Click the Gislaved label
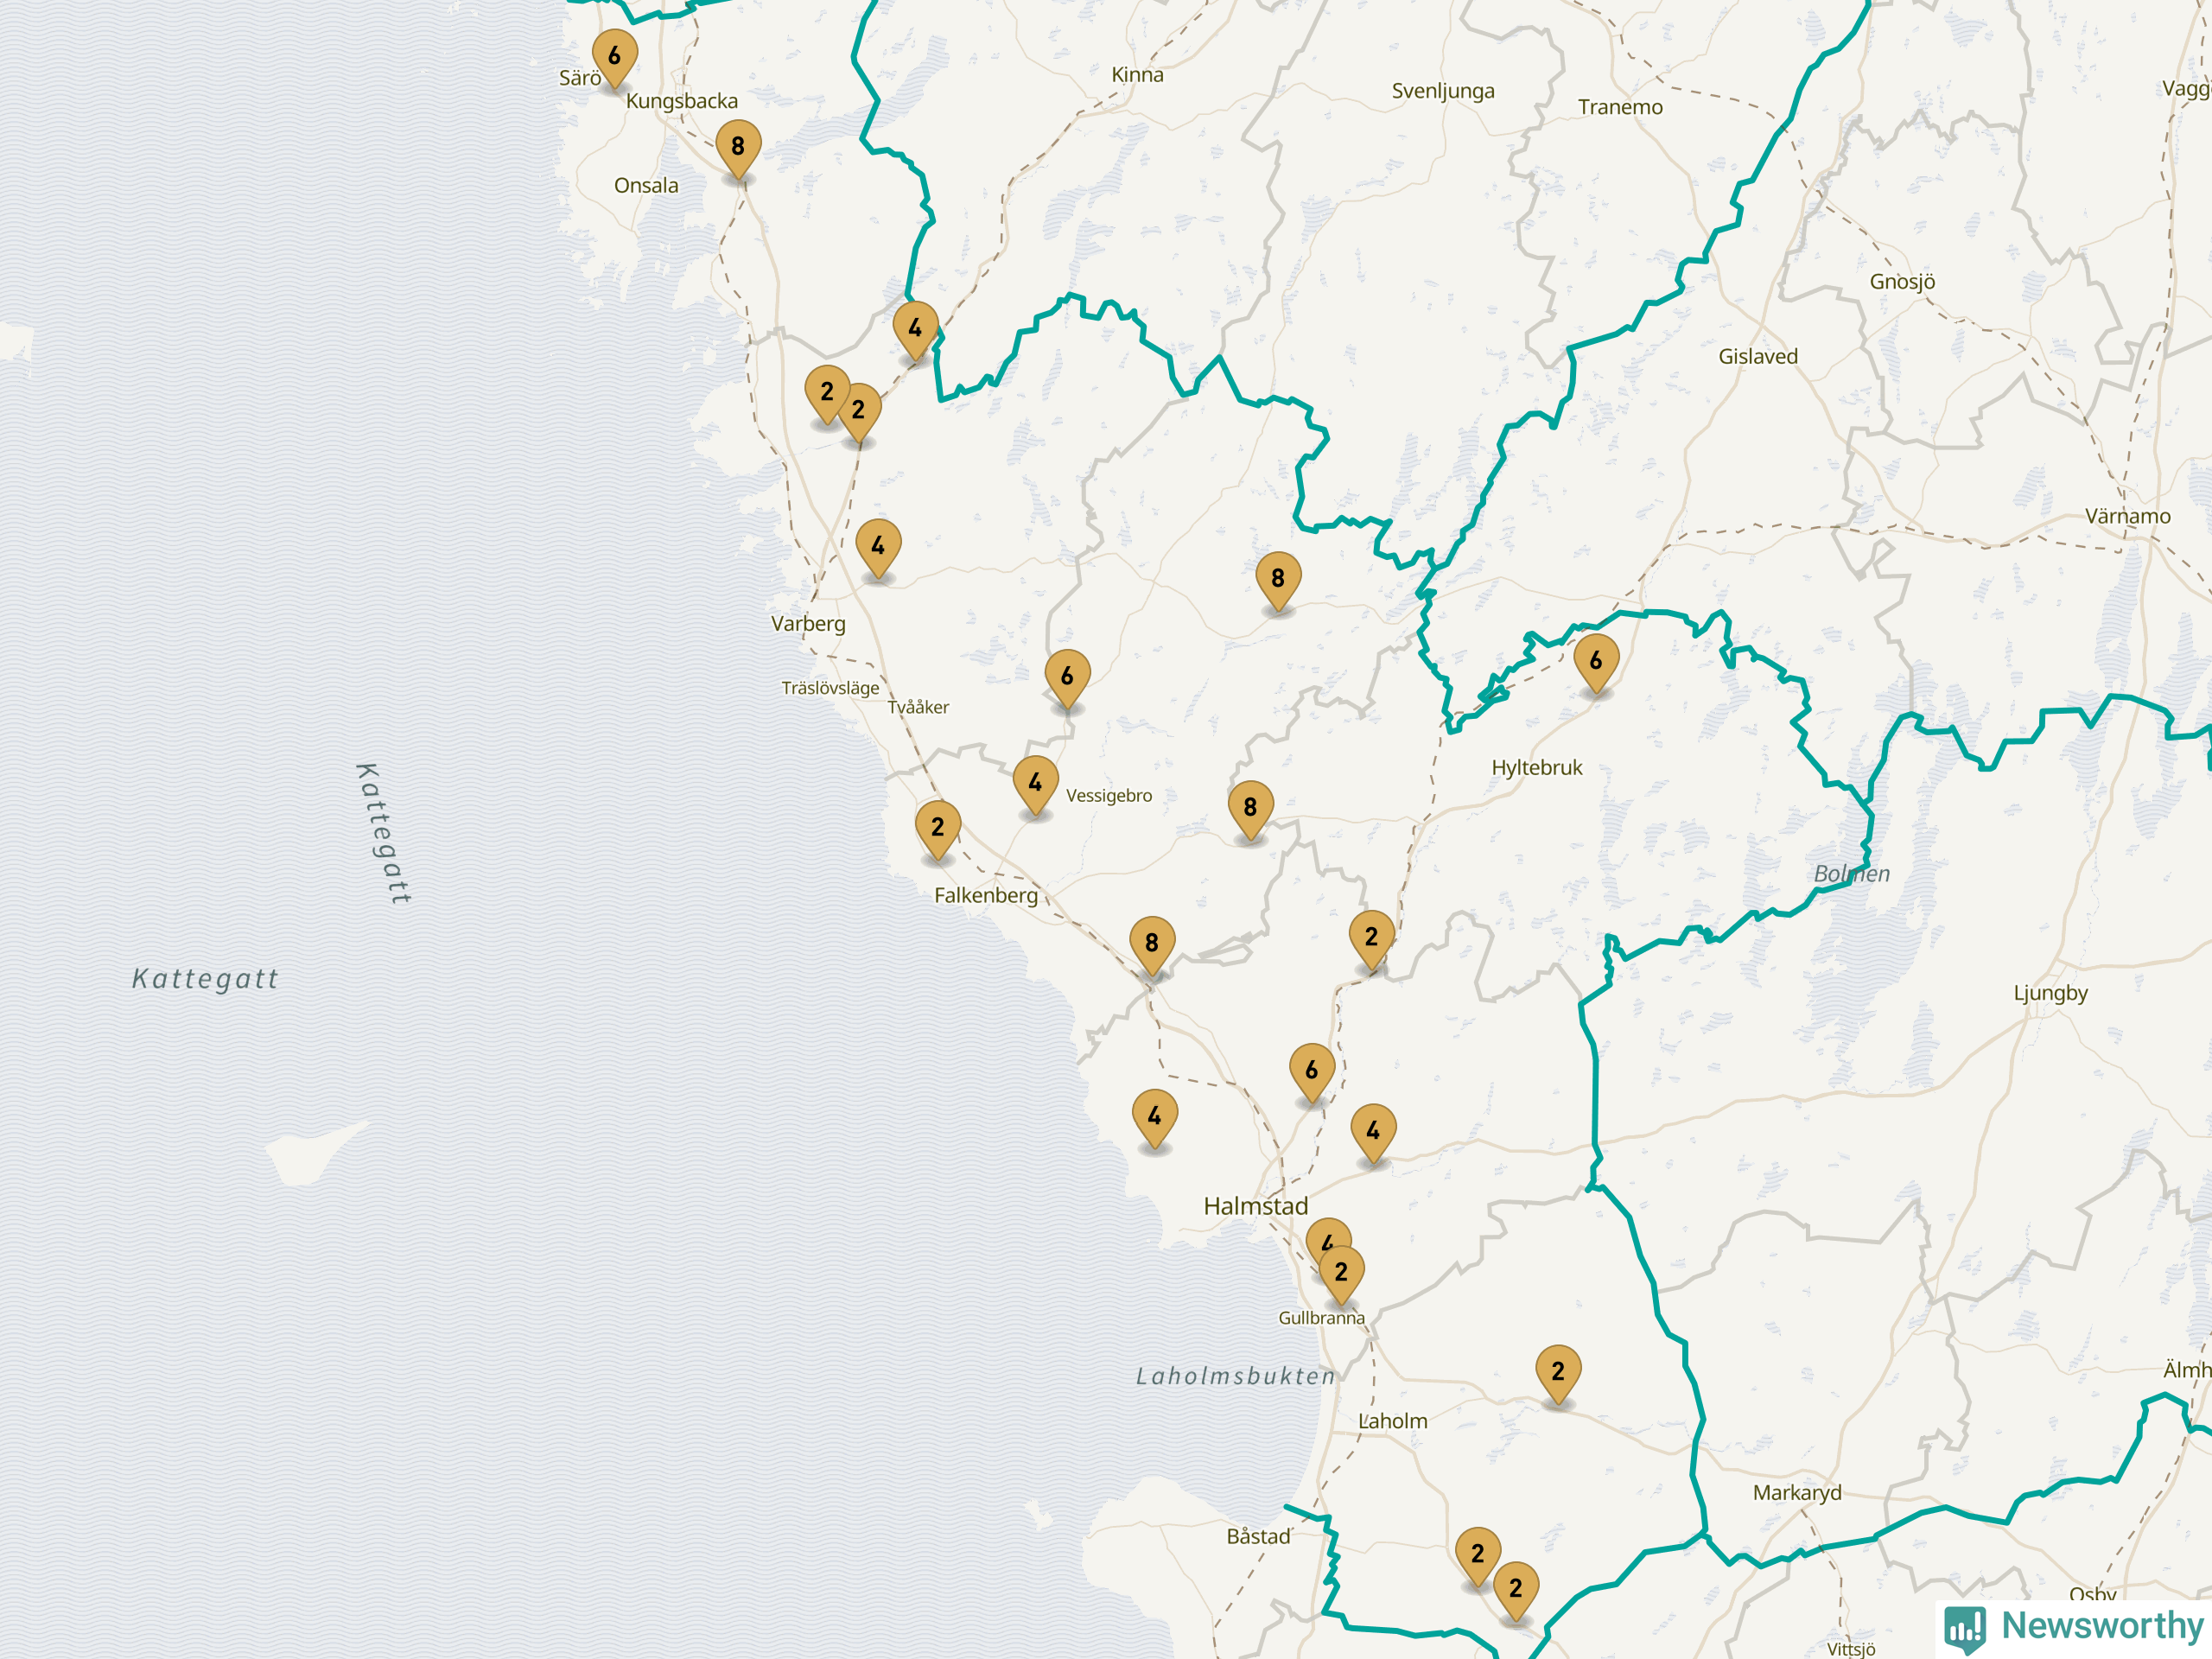Screen dimensions: 2212x1659 pos(1758,357)
